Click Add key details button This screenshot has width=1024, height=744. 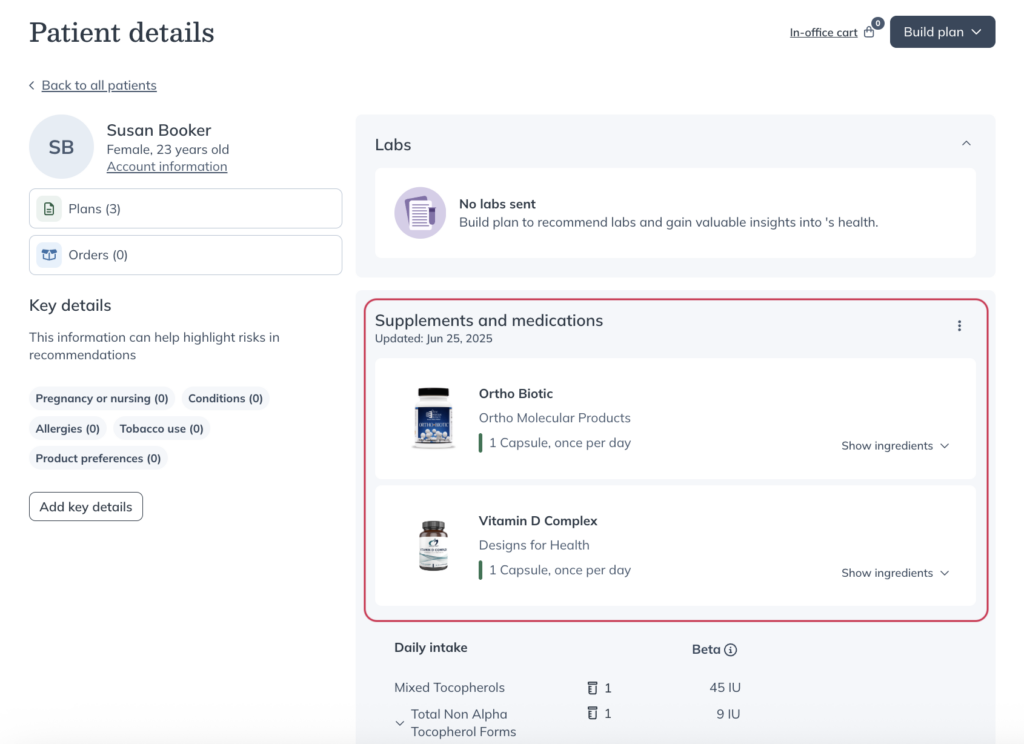86,507
